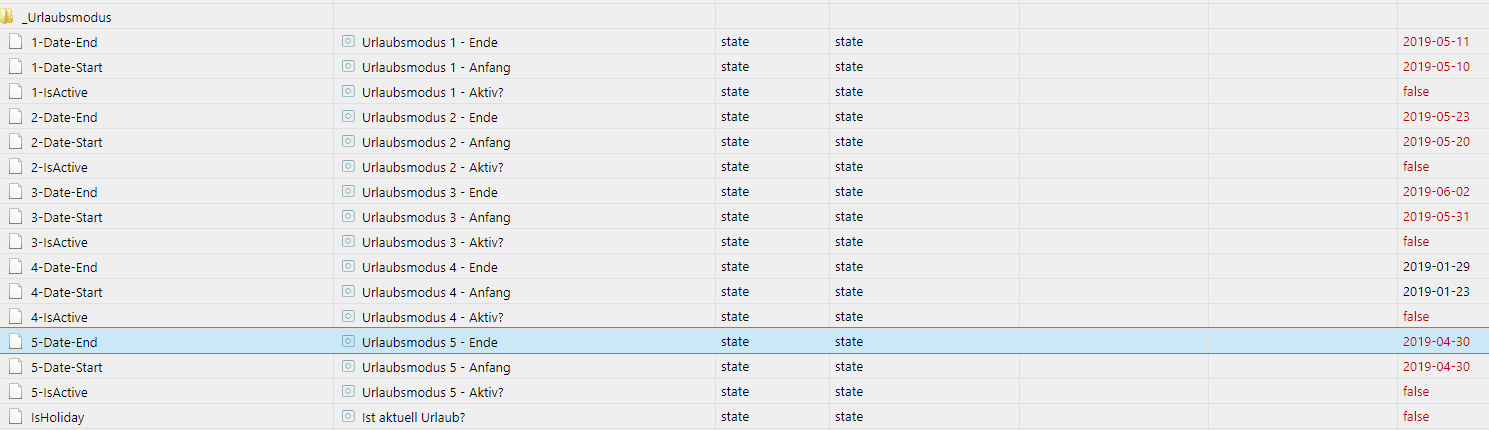Click the state icon beside Ist aktuell Urlaub?
This screenshot has width=1489, height=430.
(348, 416)
